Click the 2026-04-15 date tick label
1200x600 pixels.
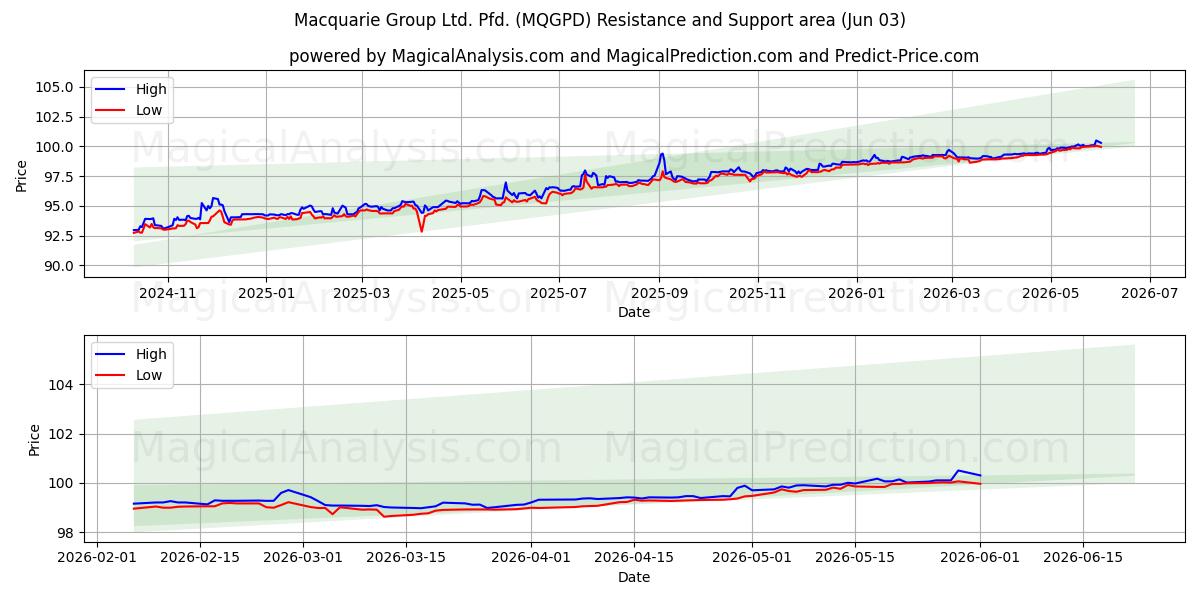pyautogui.click(x=633, y=557)
